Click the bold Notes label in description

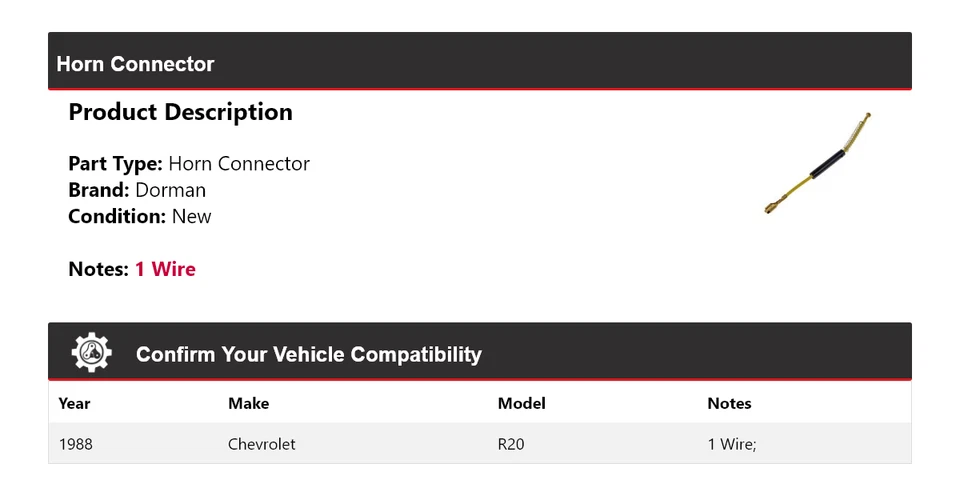point(99,269)
